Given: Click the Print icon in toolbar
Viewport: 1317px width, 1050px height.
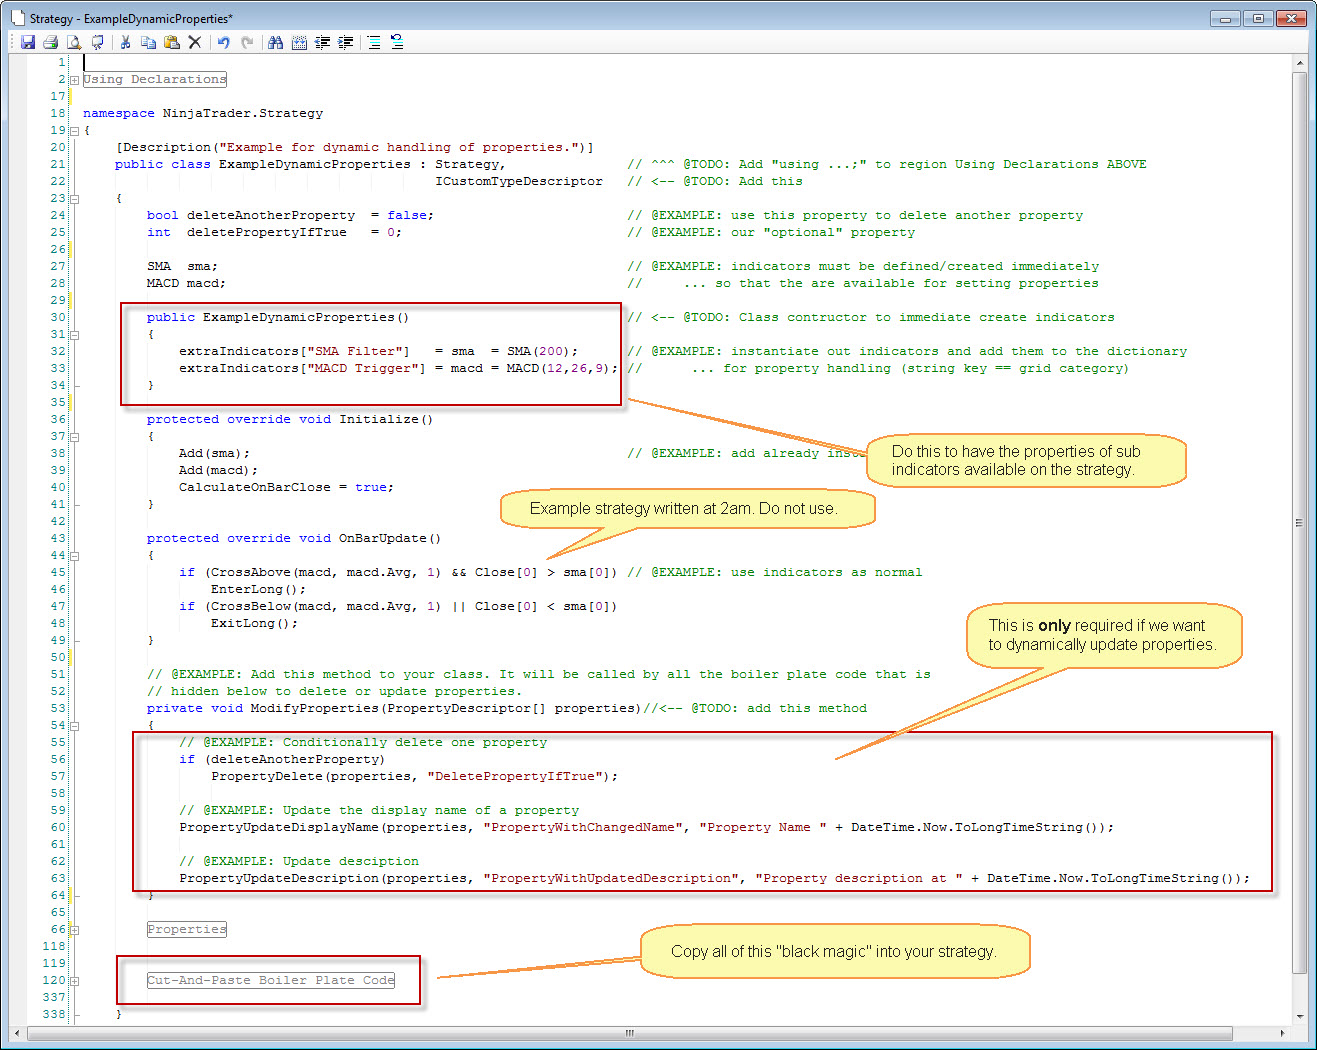Looking at the screenshot, I should point(50,42).
